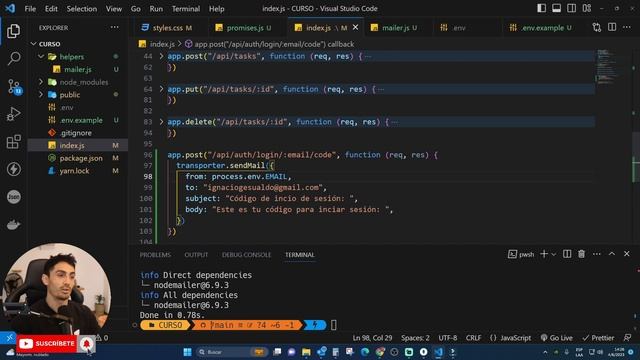Open the Explorer view in activity bar
Screen dimensions: 640x360
point(13,31)
